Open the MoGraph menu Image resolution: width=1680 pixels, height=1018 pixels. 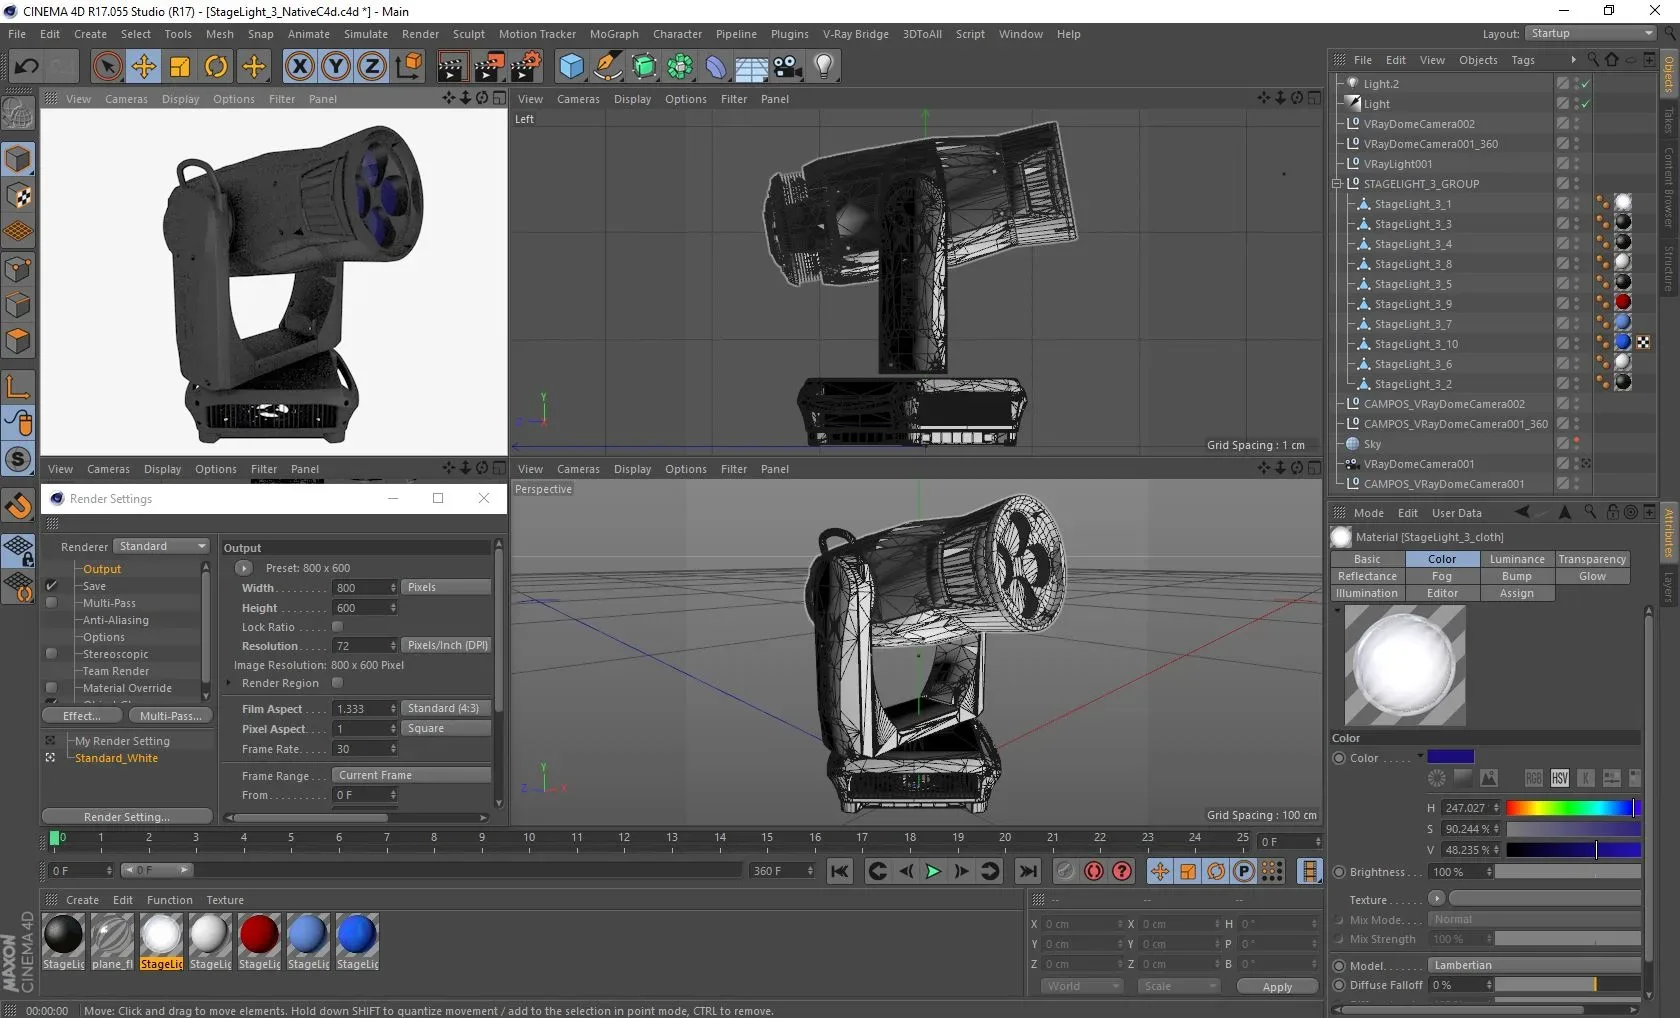pyautogui.click(x=614, y=34)
